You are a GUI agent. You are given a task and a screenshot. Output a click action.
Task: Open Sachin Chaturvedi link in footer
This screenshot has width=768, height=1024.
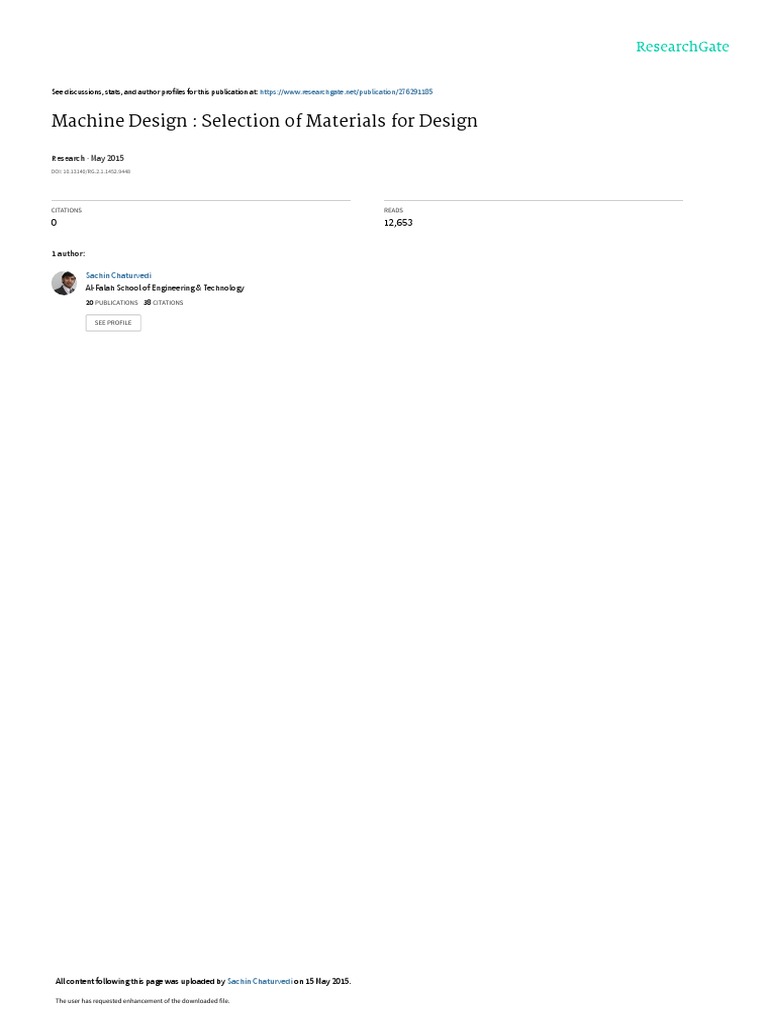[259, 981]
